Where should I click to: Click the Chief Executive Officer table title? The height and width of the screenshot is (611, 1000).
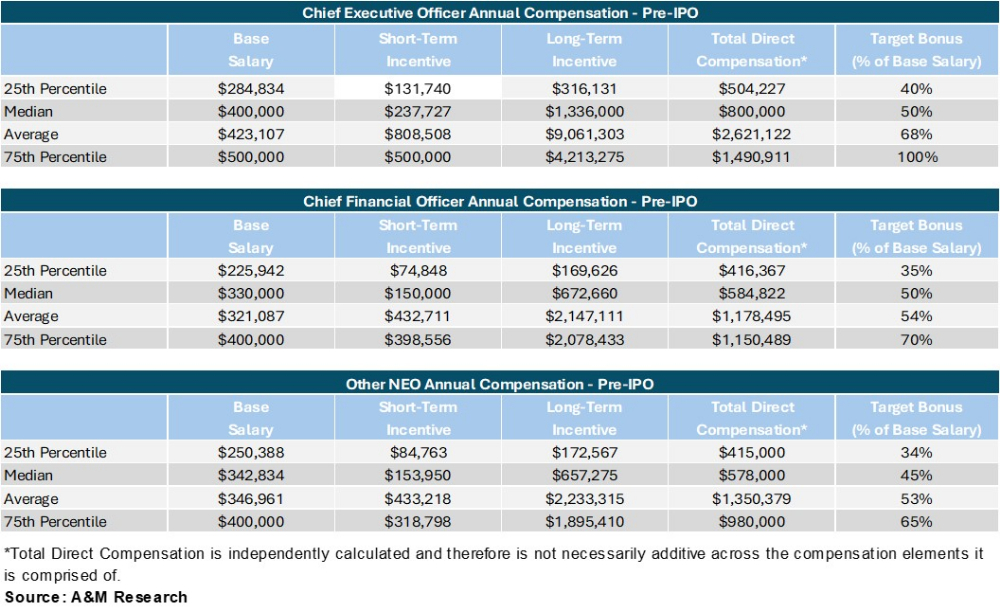click(500, 13)
